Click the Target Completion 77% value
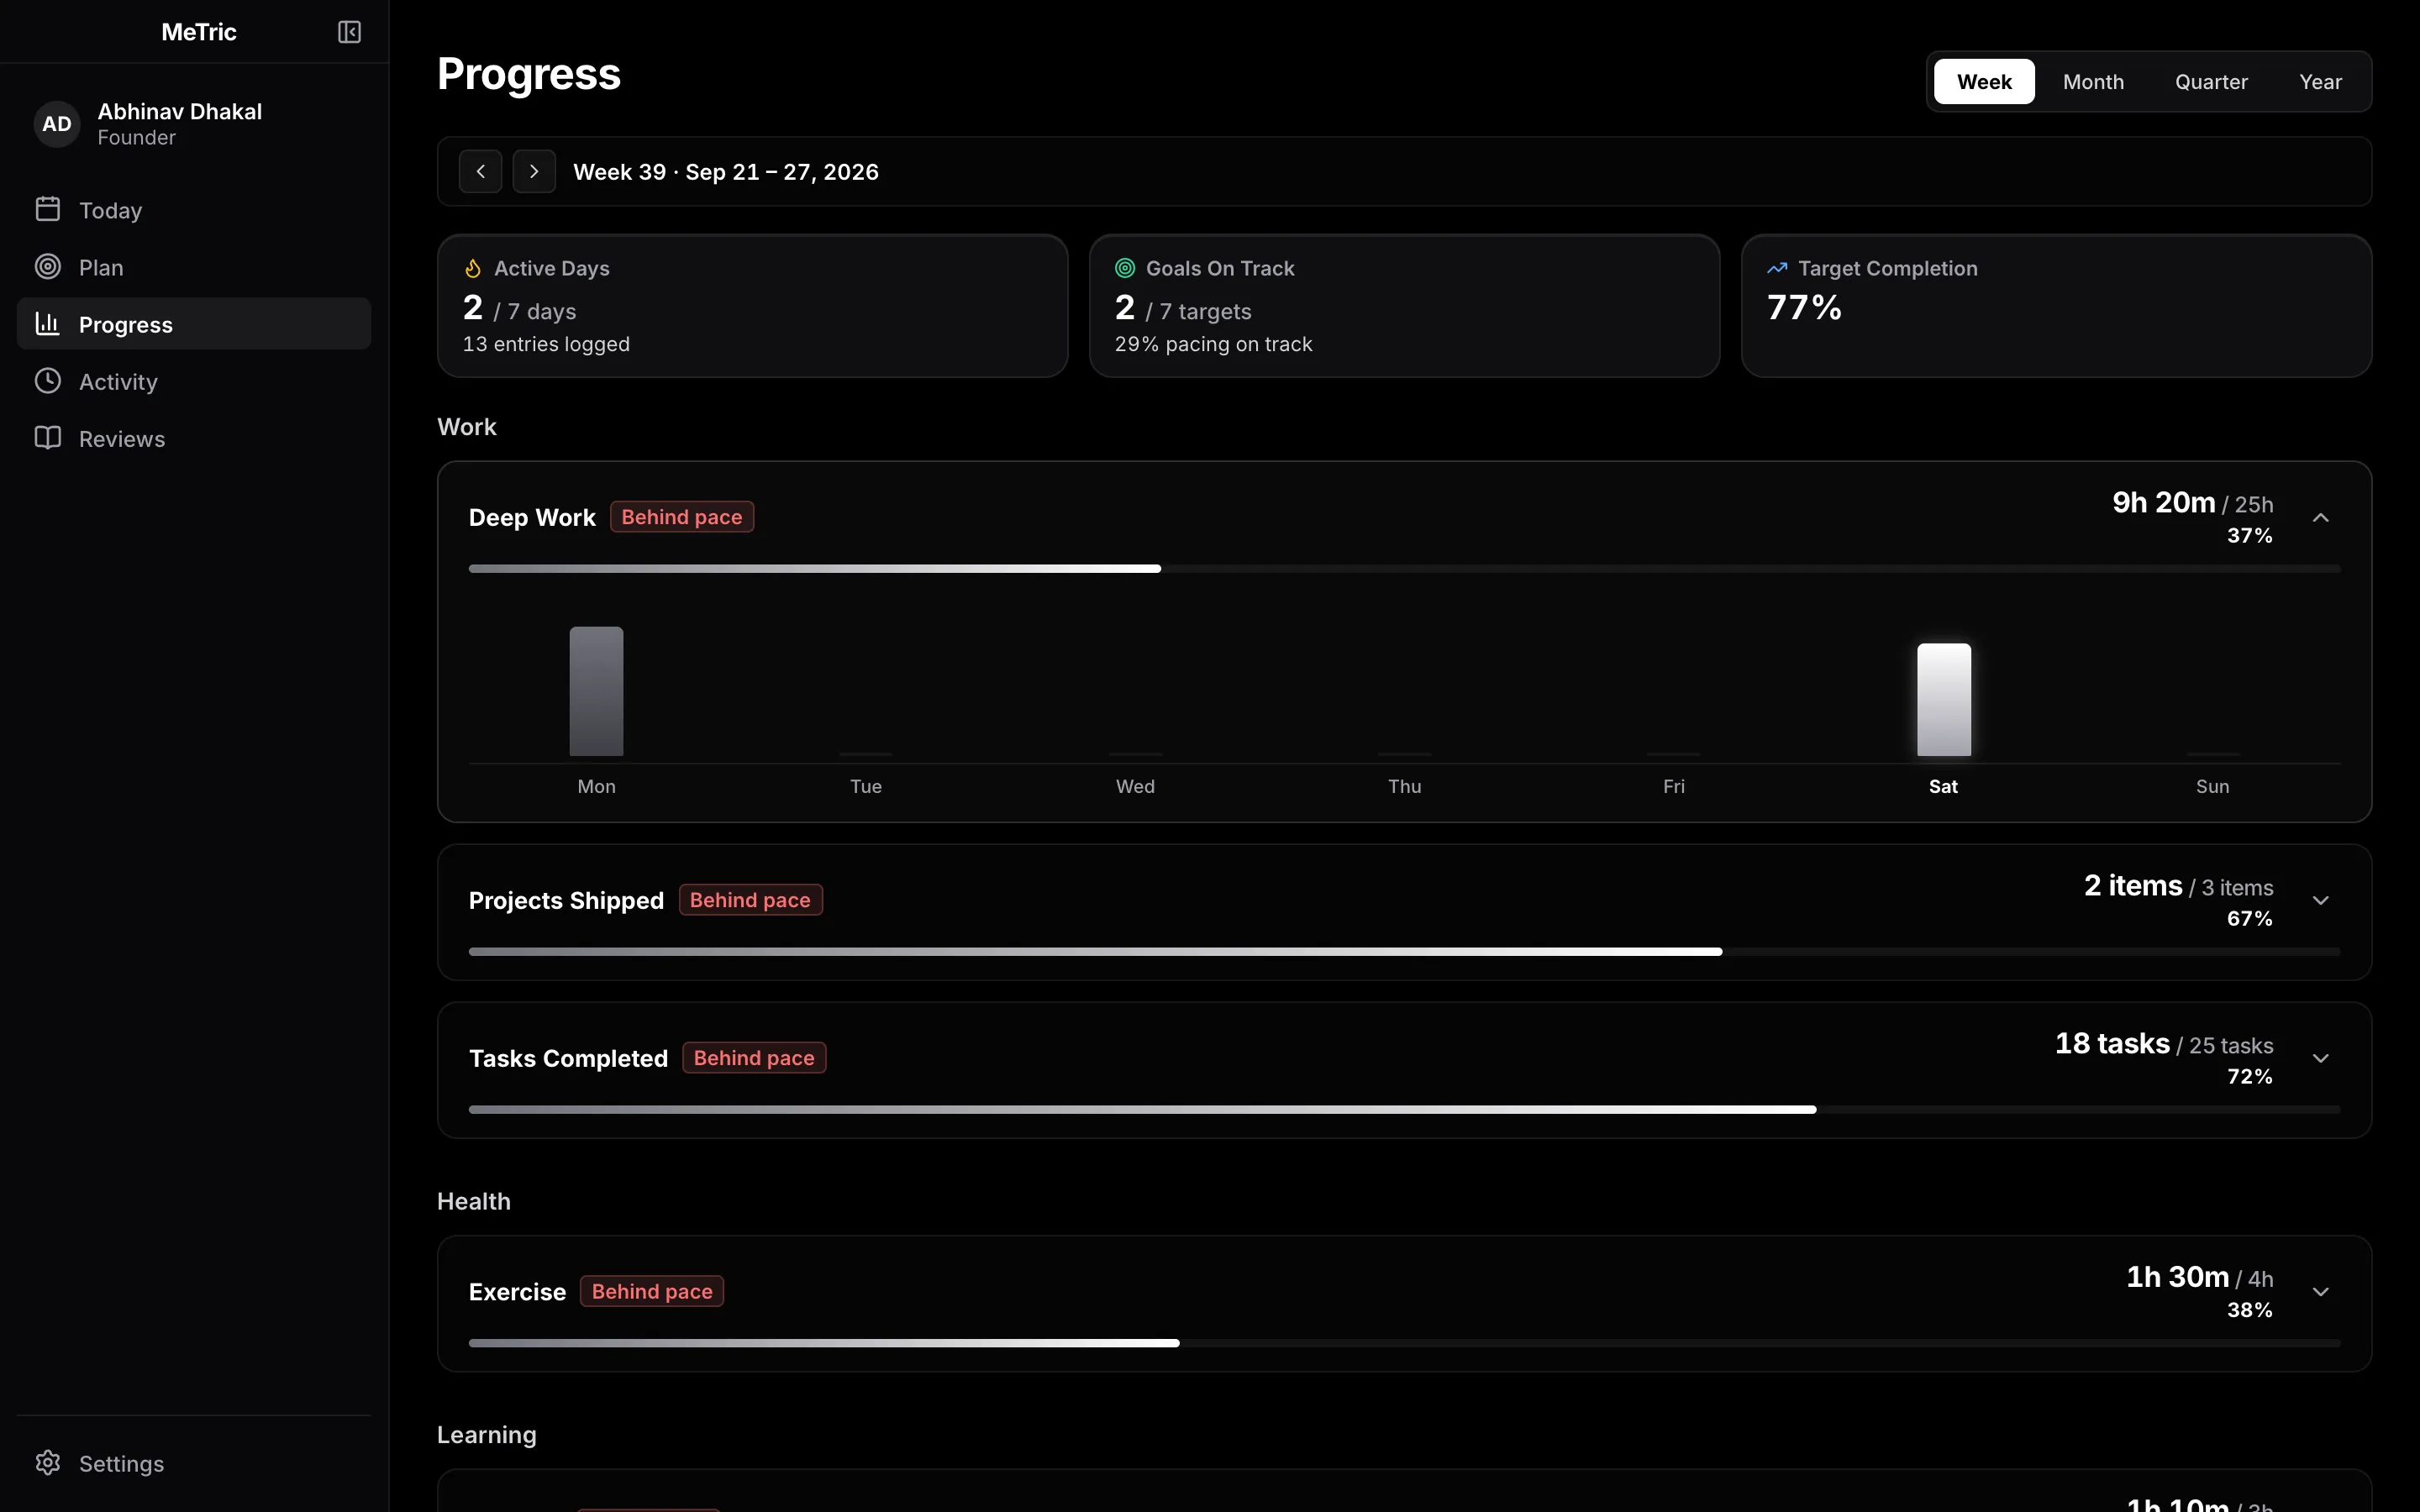 1804,307
